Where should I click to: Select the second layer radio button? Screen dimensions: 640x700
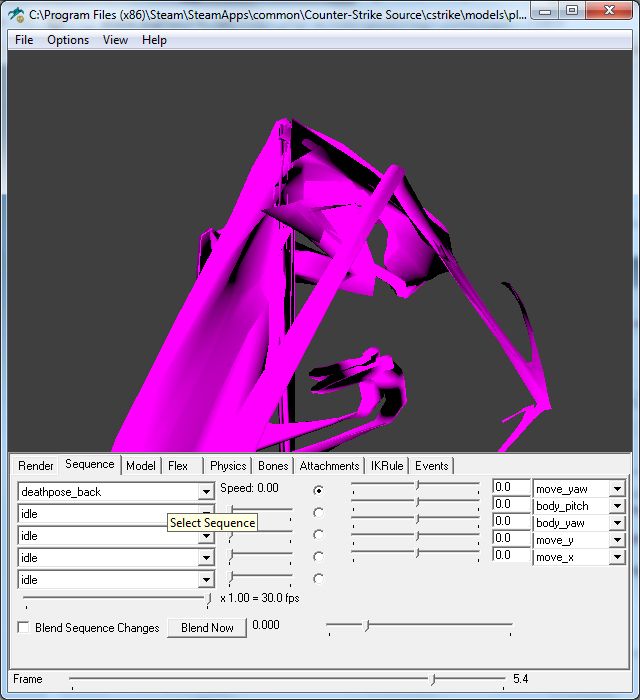click(318, 512)
